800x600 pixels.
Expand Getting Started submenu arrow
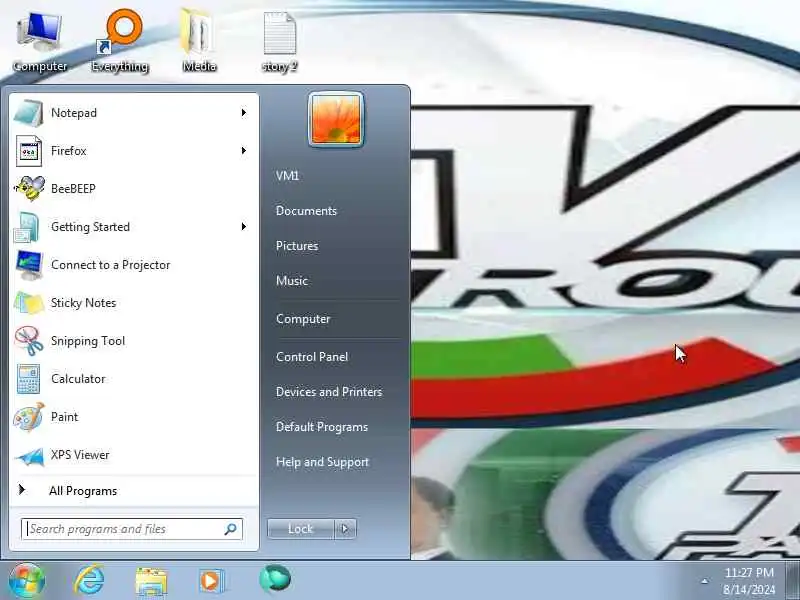click(x=244, y=227)
